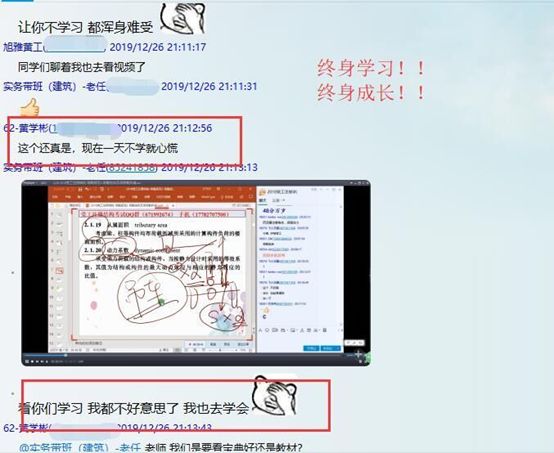Viewport: 554px width, 453px height.
Task: Click the face-covering sticker beside 我也去学会
Action: pyautogui.click(x=275, y=396)
